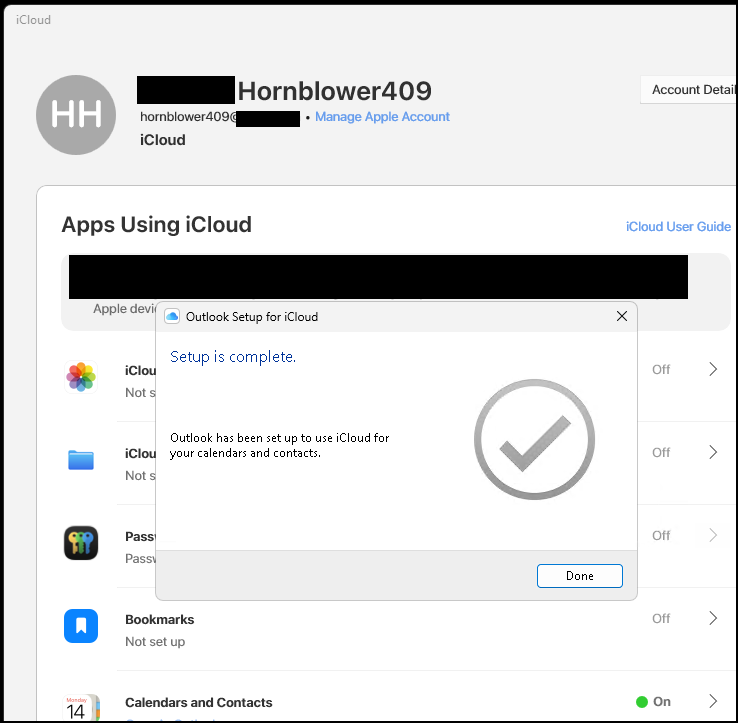Click the blue Bookmarks icon

[81, 626]
